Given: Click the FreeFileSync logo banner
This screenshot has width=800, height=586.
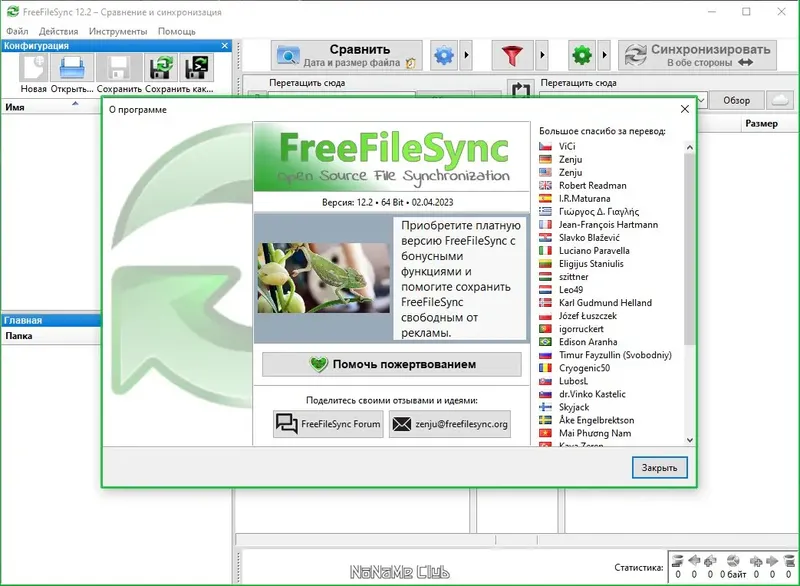Looking at the screenshot, I should (x=391, y=157).
